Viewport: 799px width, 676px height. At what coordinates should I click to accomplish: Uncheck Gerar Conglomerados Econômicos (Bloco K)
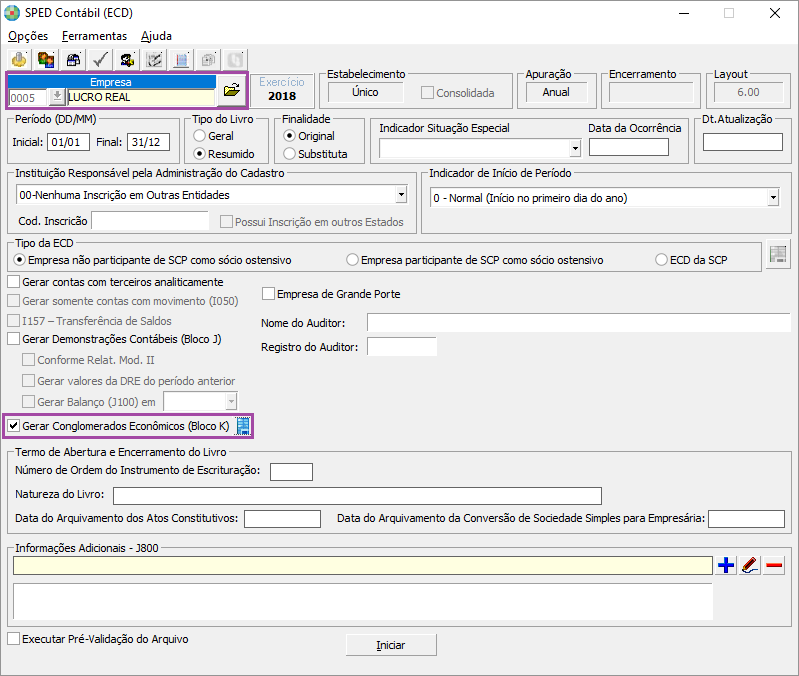point(119,426)
